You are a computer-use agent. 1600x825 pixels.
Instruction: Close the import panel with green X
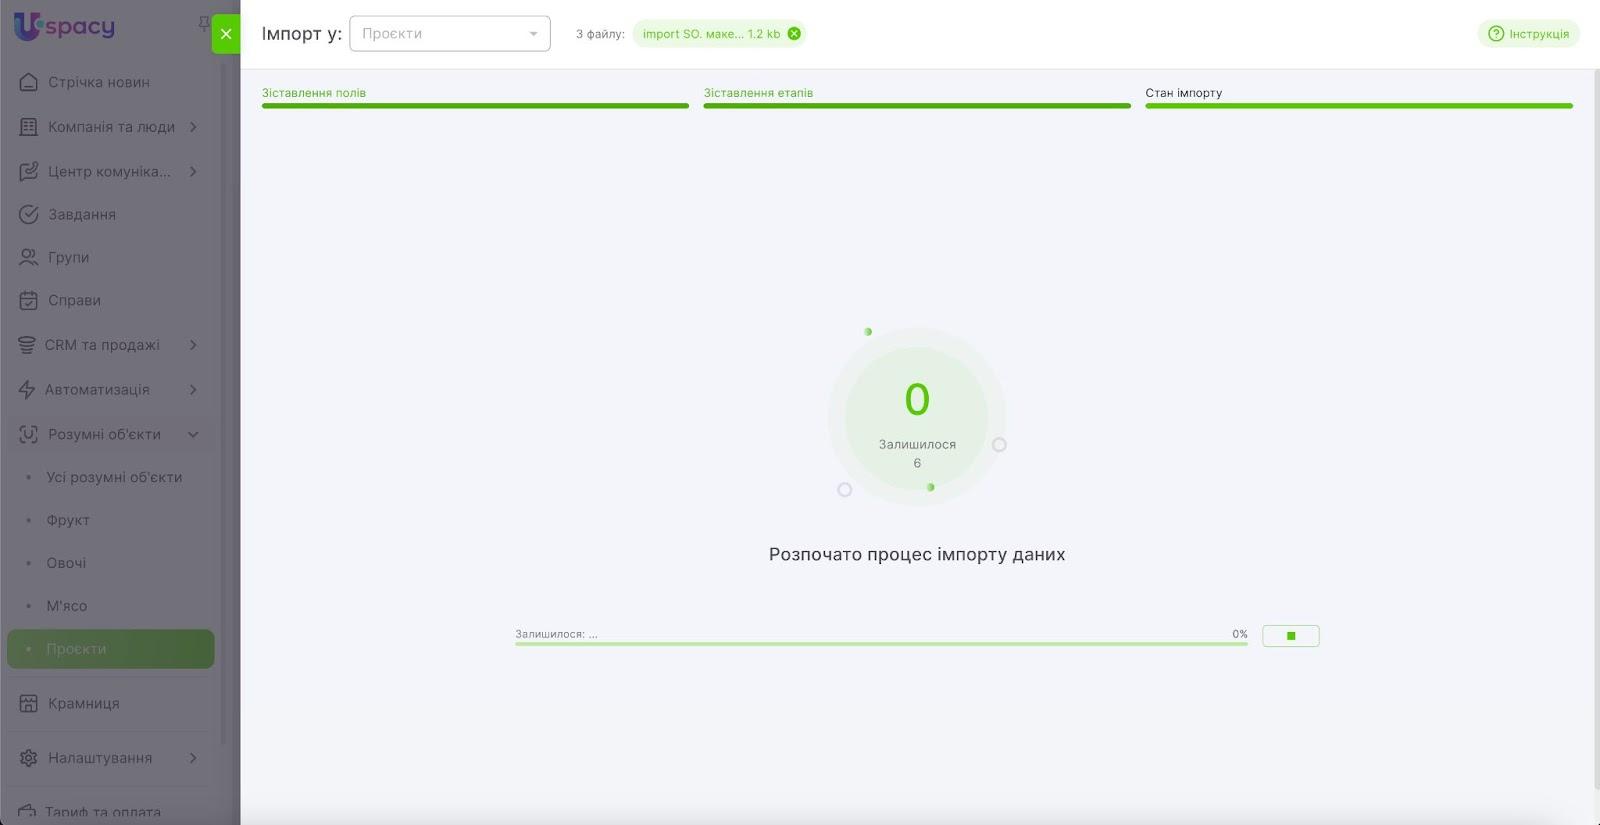[226, 34]
